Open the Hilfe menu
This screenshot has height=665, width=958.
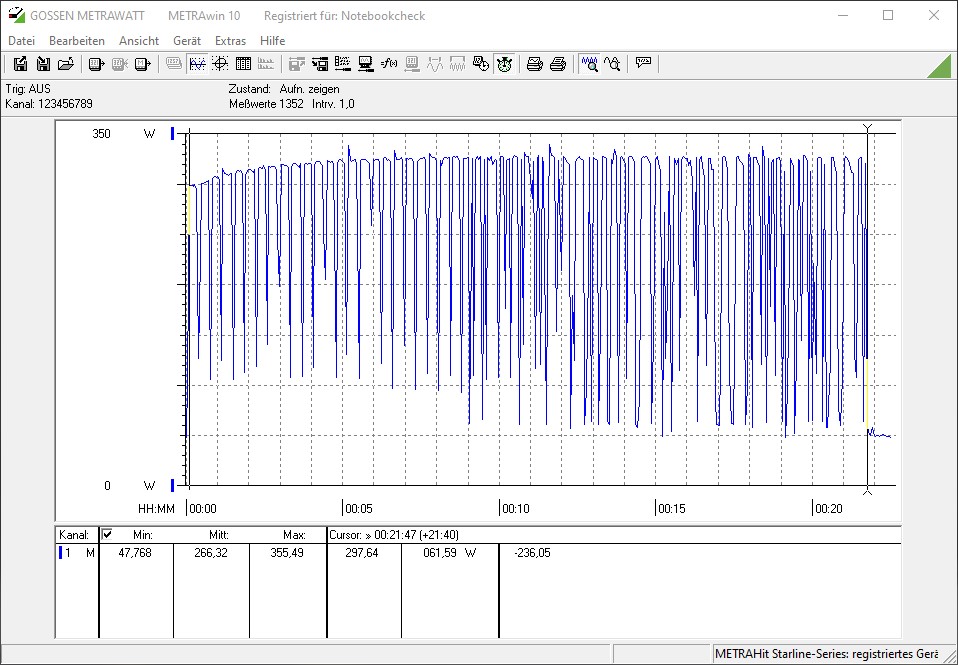(272, 41)
